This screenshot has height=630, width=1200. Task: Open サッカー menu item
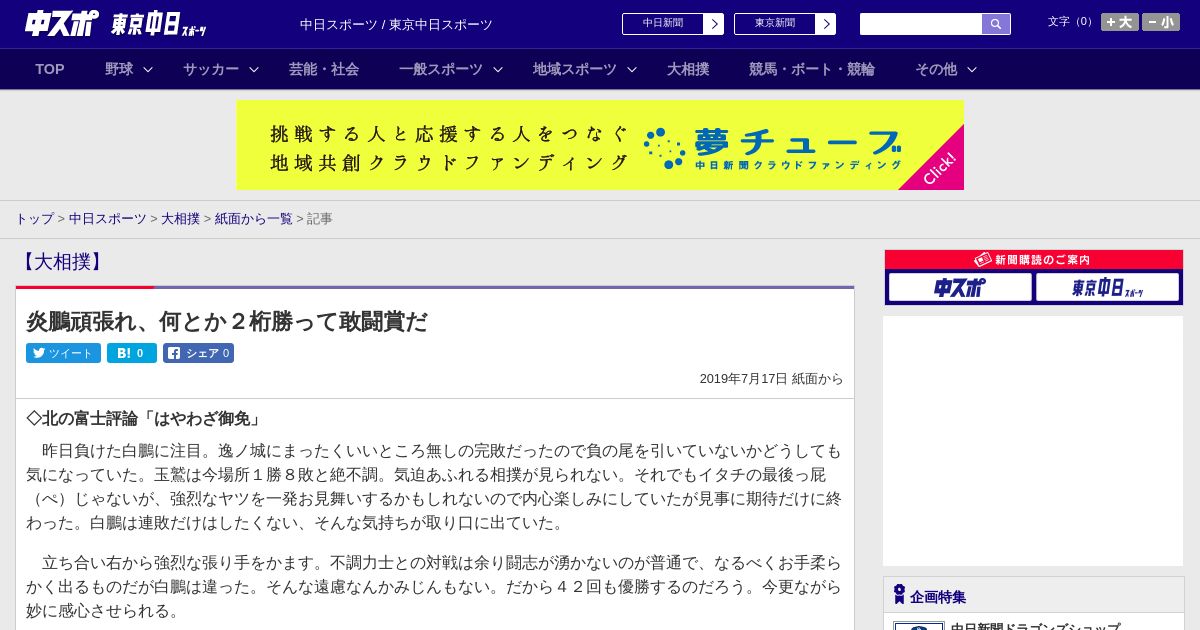click(x=211, y=69)
